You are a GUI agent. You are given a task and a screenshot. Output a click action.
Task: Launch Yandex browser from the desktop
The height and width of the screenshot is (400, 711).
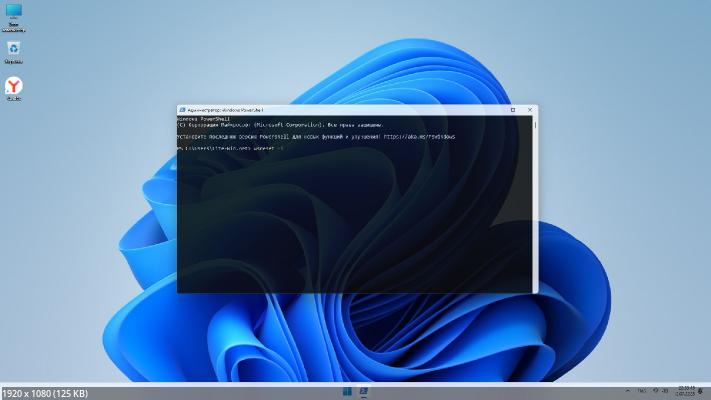(14, 89)
